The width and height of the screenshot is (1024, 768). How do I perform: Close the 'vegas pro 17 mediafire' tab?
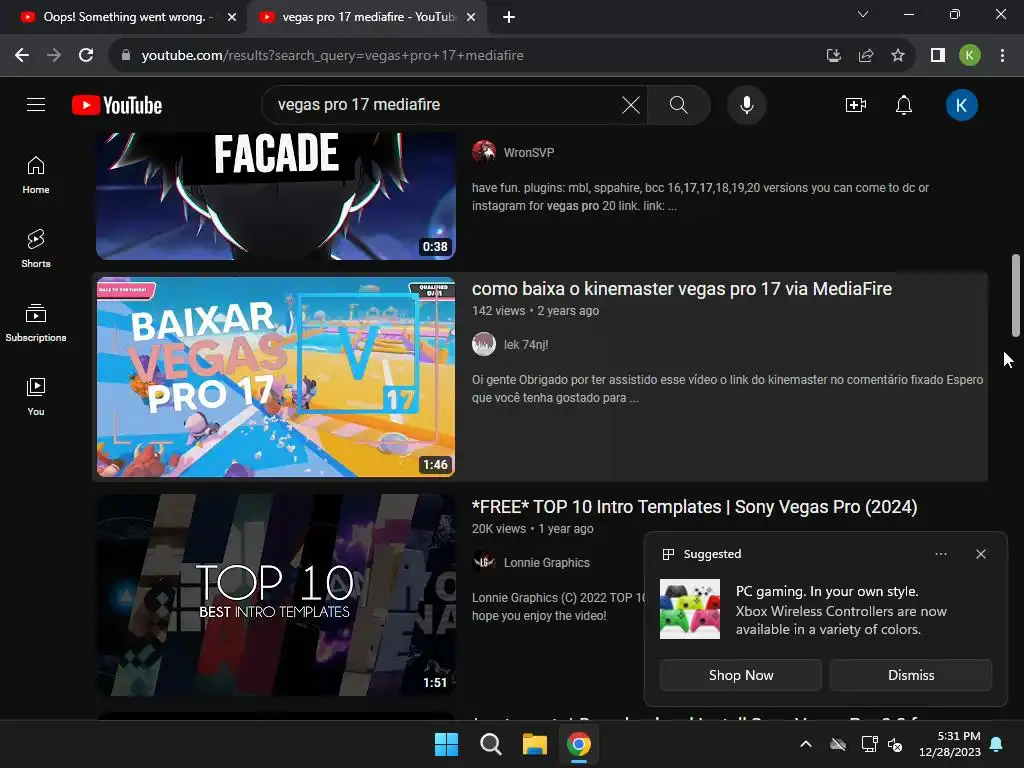pyautogui.click(x=471, y=17)
